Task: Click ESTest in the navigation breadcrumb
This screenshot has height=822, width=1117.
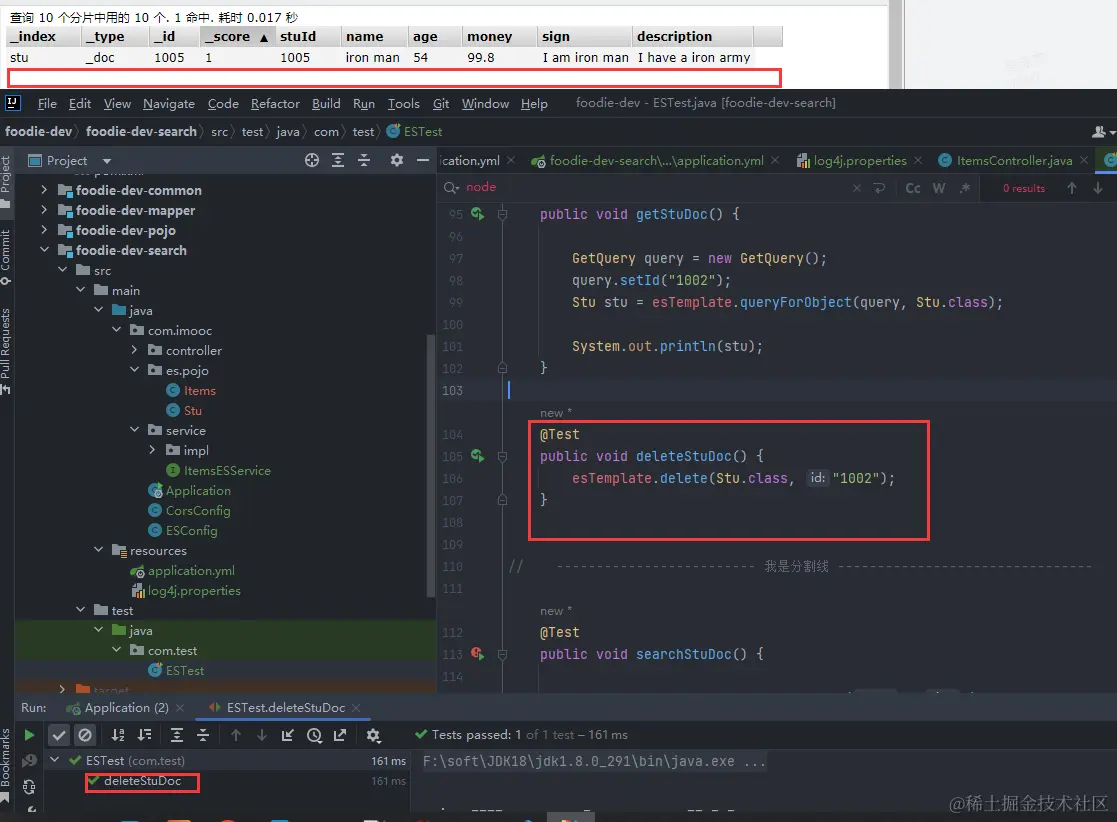Action: pyautogui.click(x=414, y=132)
